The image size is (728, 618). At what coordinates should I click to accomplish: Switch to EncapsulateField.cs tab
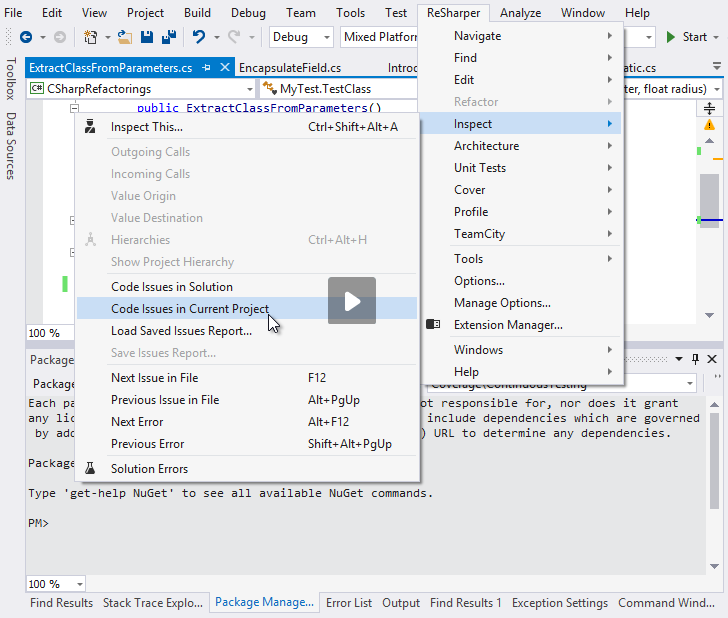290,68
